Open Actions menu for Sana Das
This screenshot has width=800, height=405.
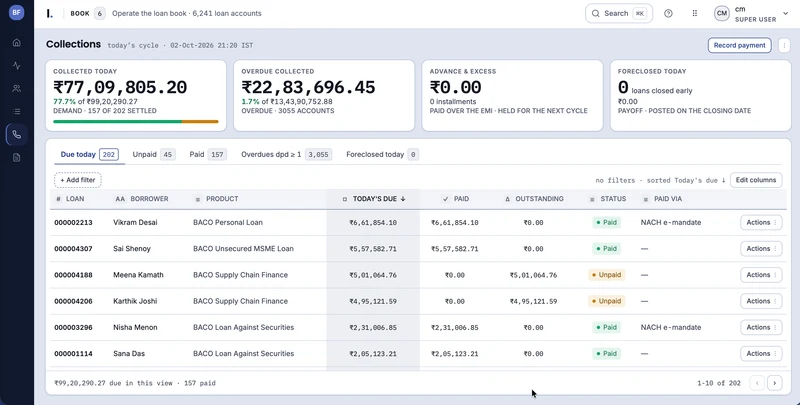761,353
